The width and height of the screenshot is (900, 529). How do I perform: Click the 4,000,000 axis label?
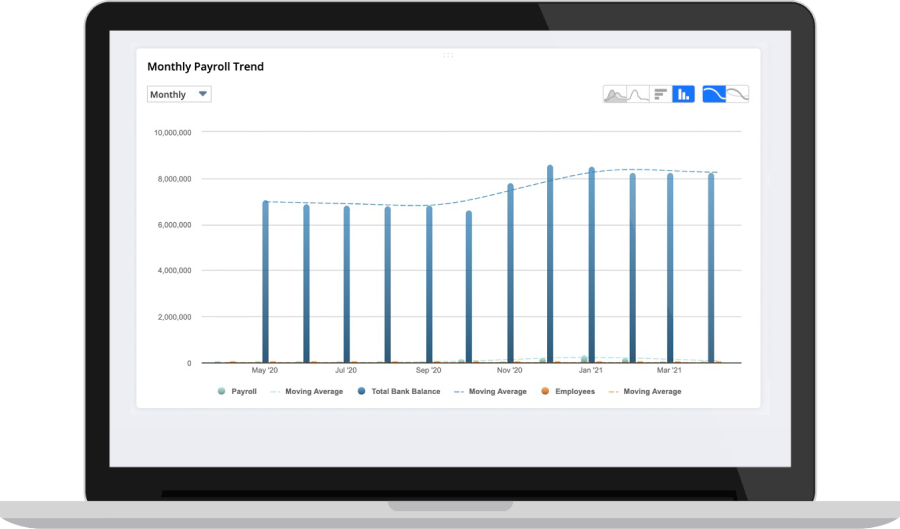coord(174,270)
